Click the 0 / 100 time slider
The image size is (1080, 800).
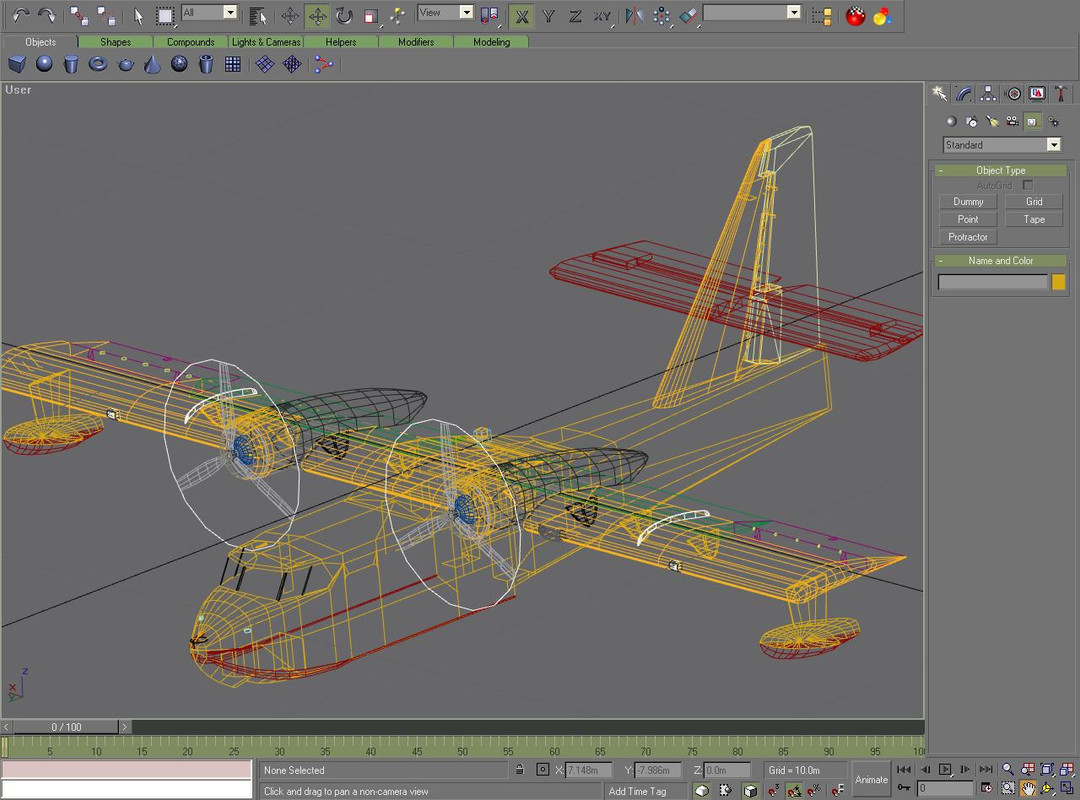pyautogui.click(x=66, y=727)
